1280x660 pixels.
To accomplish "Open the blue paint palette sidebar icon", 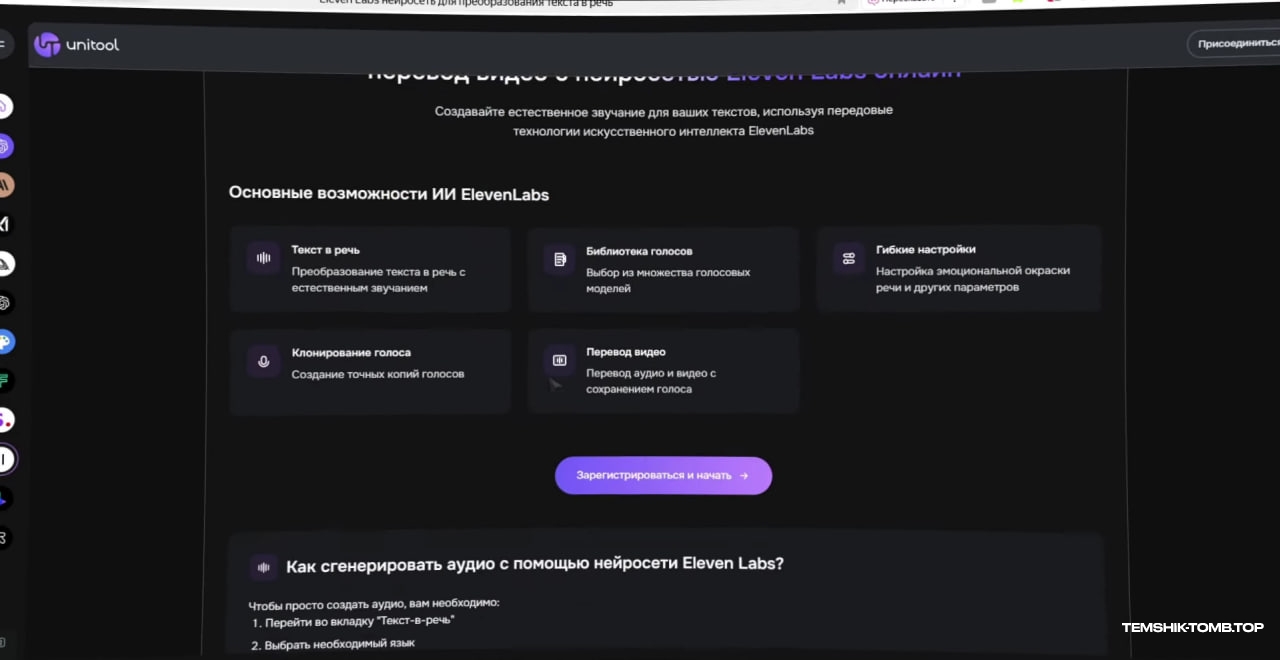I will (5, 342).
